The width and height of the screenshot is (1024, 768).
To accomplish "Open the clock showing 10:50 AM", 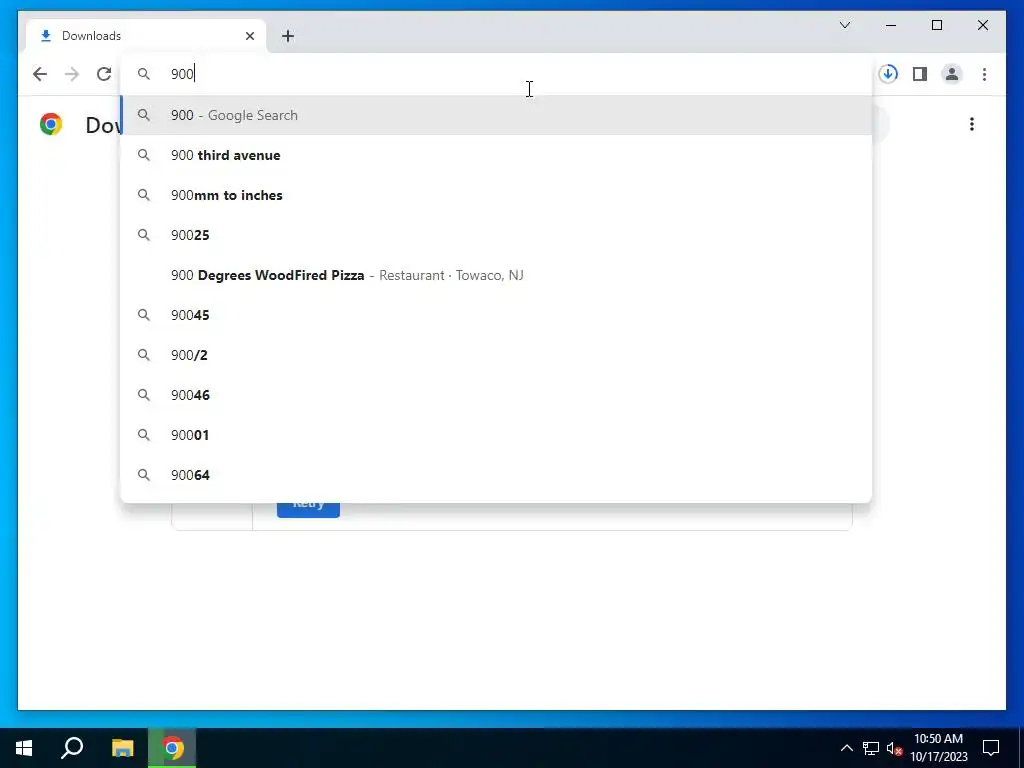I will point(938,748).
